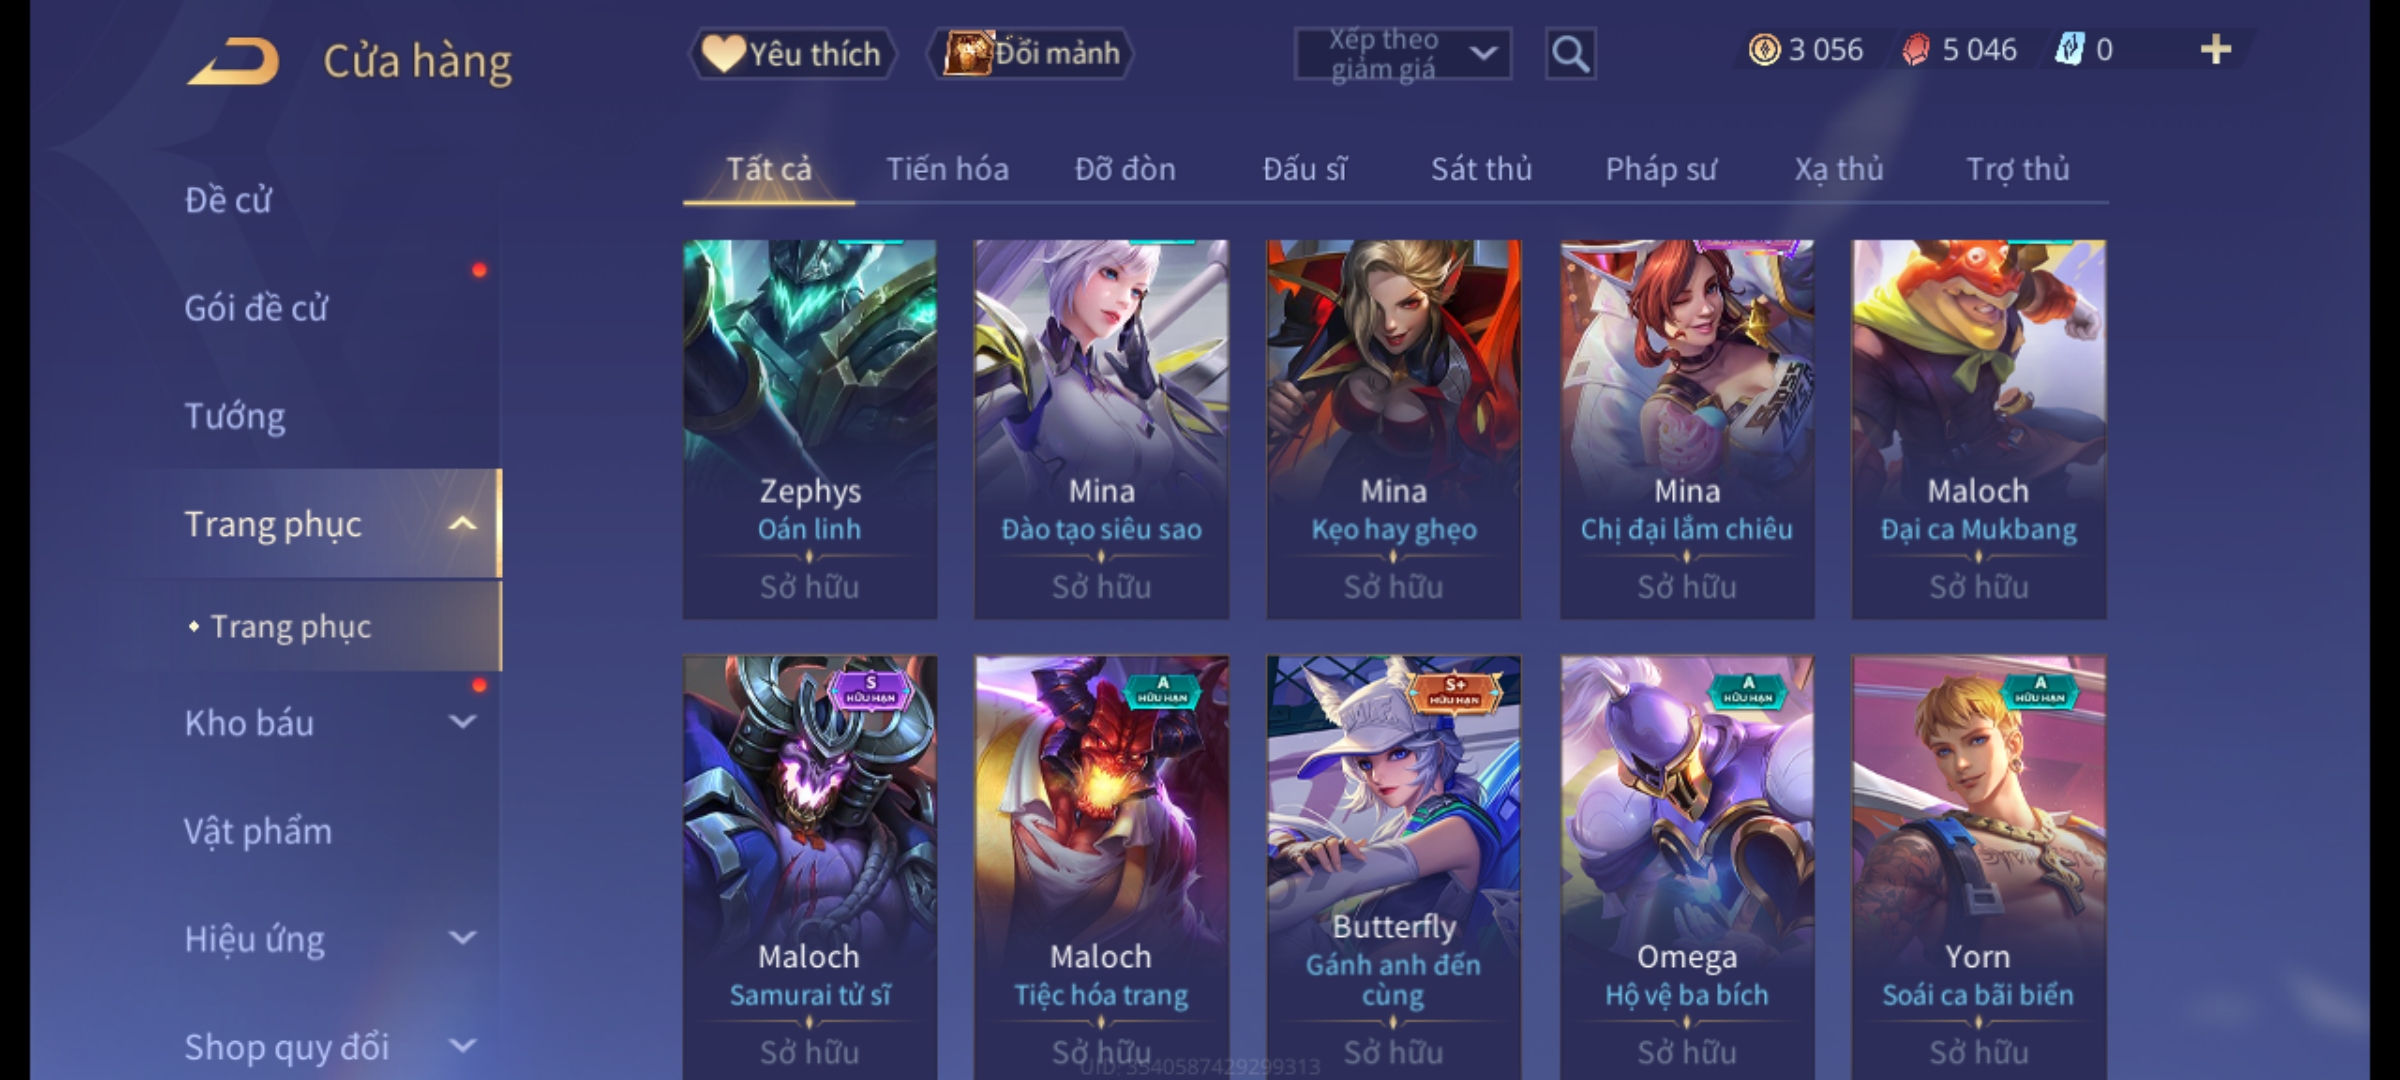Switch to the Pháp sư tab
Screen dimensions: 2400x1080
tap(1661, 169)
